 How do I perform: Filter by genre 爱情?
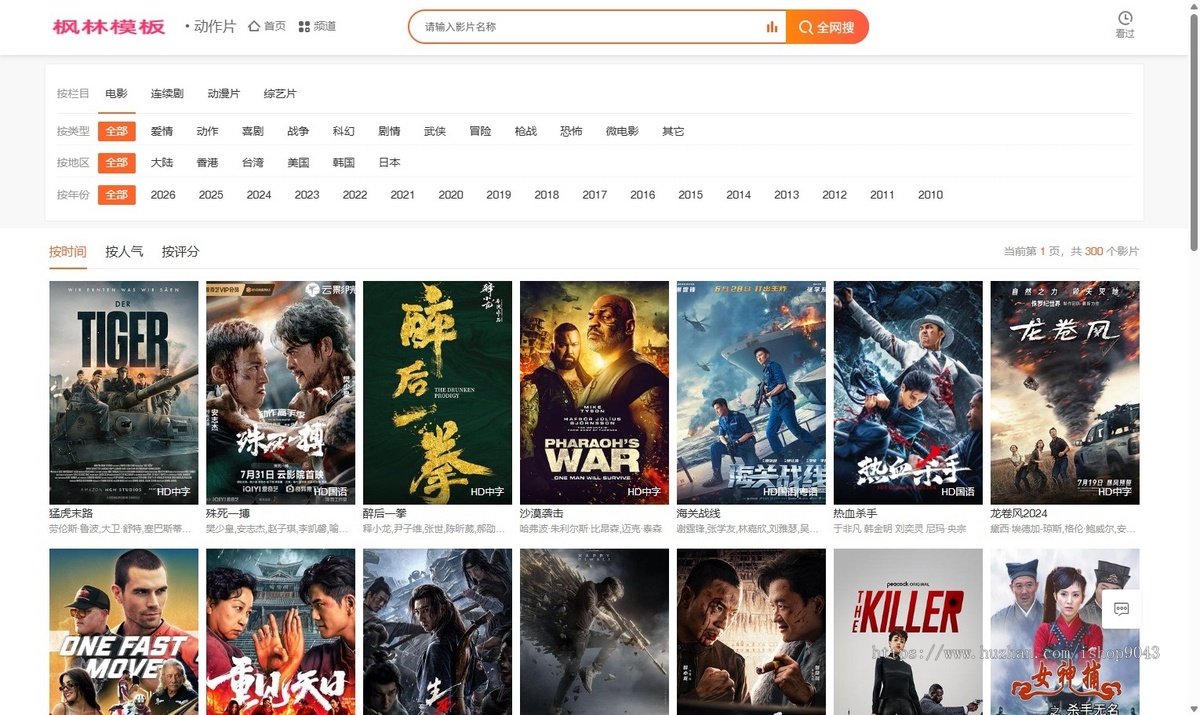(x=162, y=131)
